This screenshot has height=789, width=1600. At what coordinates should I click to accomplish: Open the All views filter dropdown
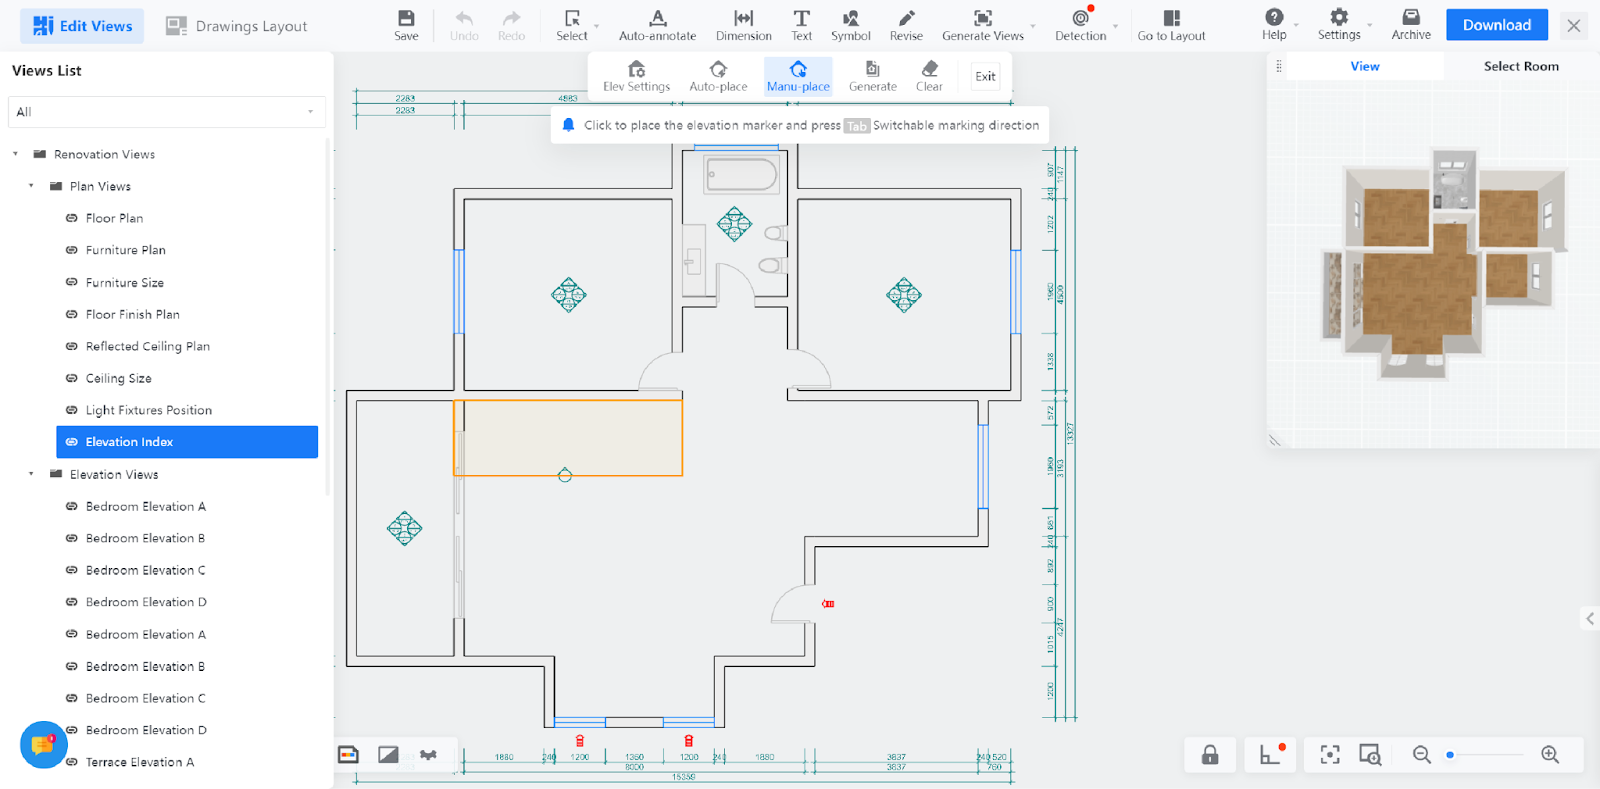[x=167, y=112]
